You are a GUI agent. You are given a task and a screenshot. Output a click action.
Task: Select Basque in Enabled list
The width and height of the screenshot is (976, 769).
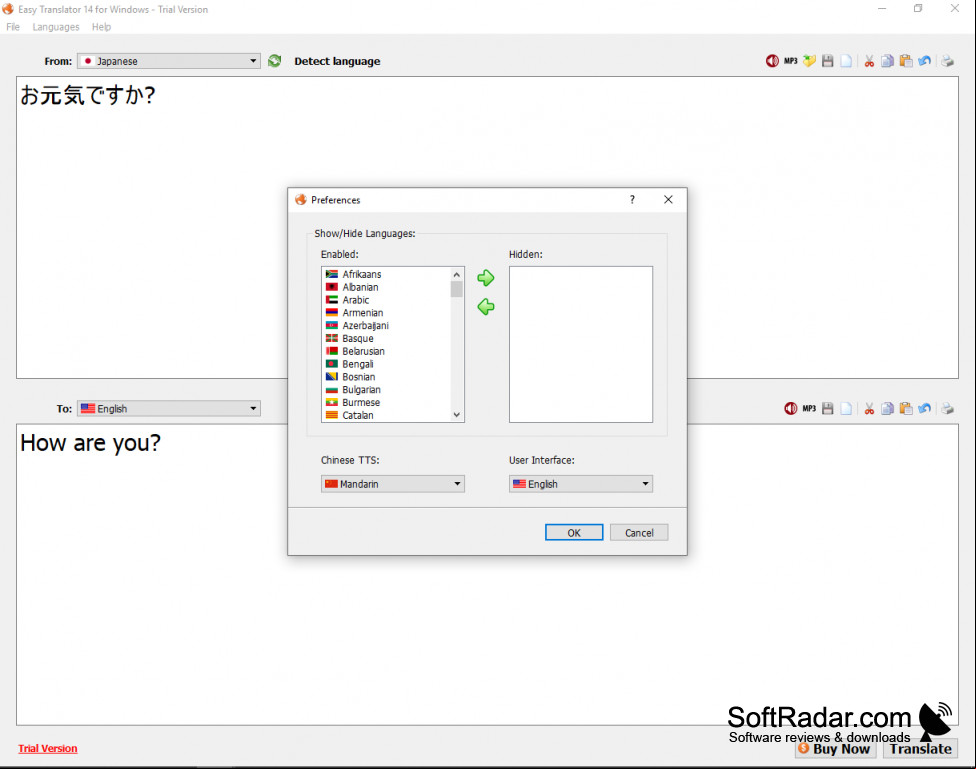point(386,338)
